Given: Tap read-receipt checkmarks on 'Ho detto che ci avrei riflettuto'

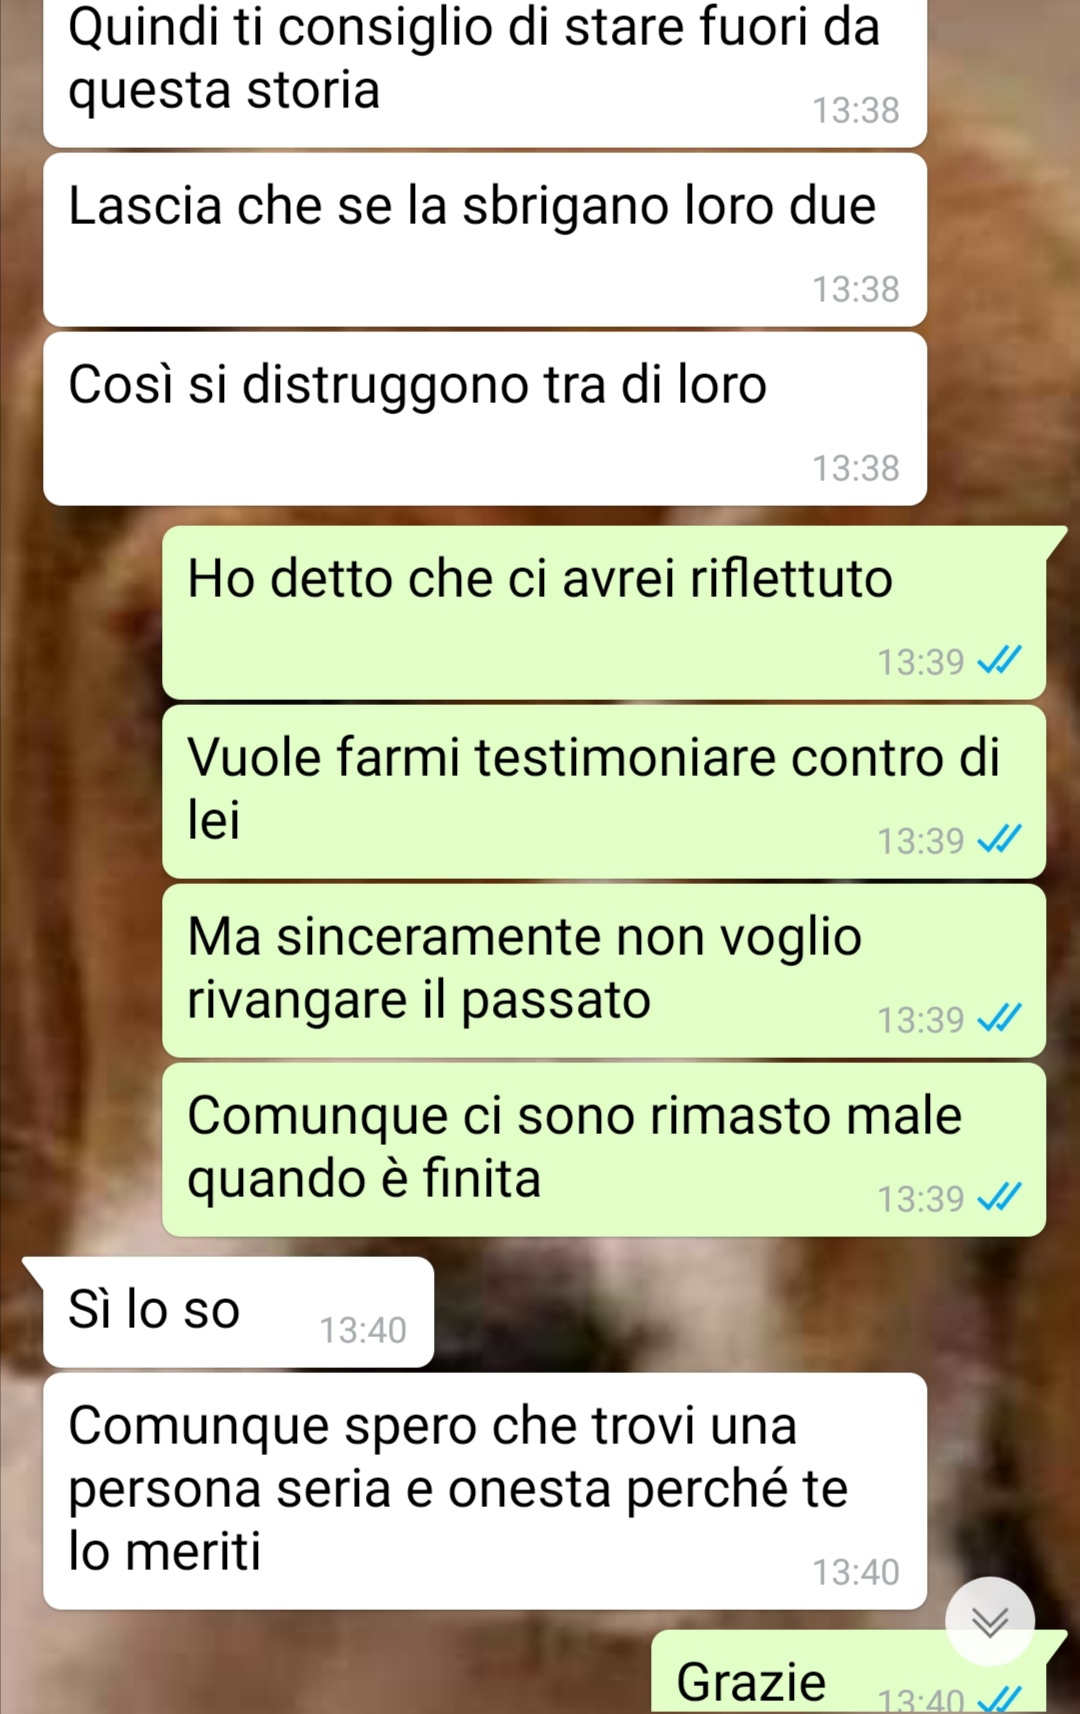Looking at the screenshot, I should 999,660.
